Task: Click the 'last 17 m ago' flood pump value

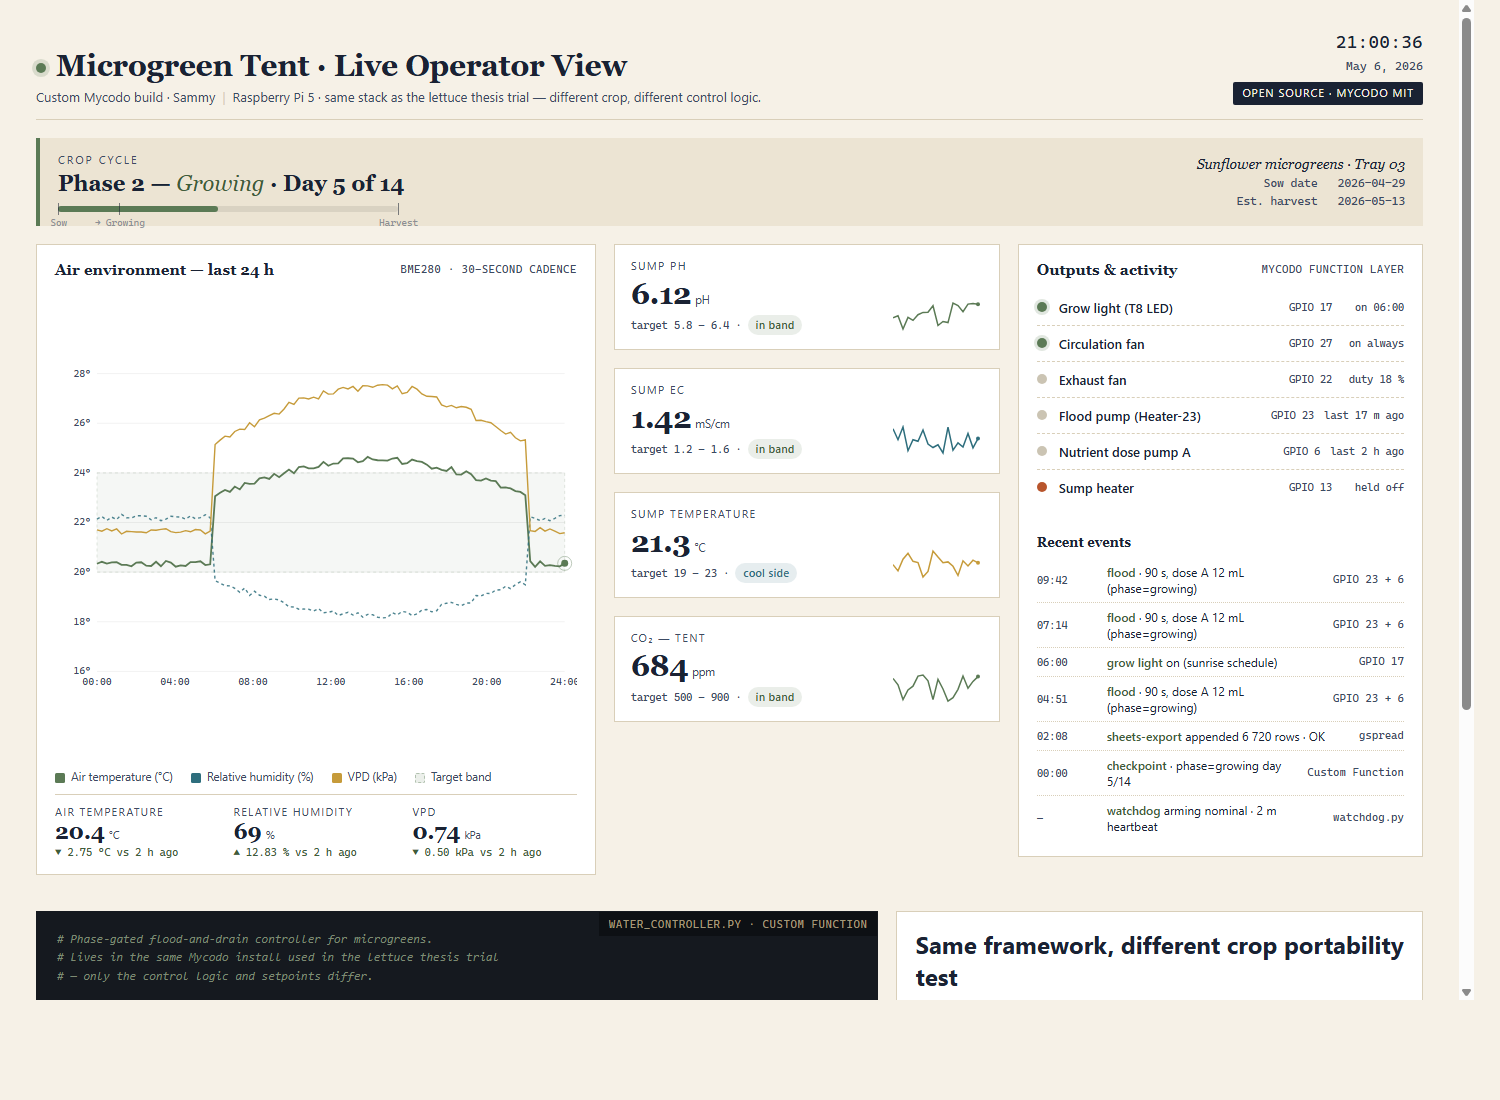Action: (x=1364, y=415)
